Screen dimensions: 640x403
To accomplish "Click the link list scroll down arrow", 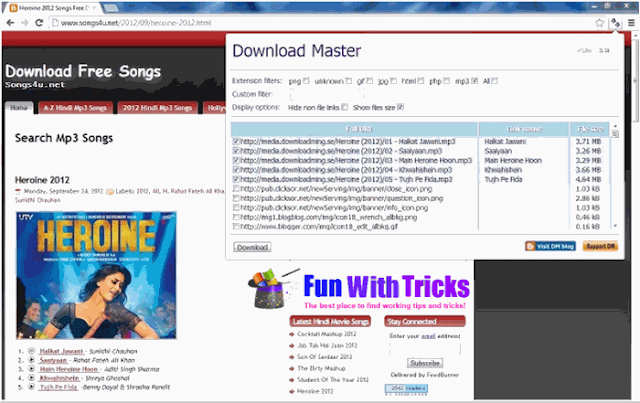I will pyautogui.click(x=615, y=226).
